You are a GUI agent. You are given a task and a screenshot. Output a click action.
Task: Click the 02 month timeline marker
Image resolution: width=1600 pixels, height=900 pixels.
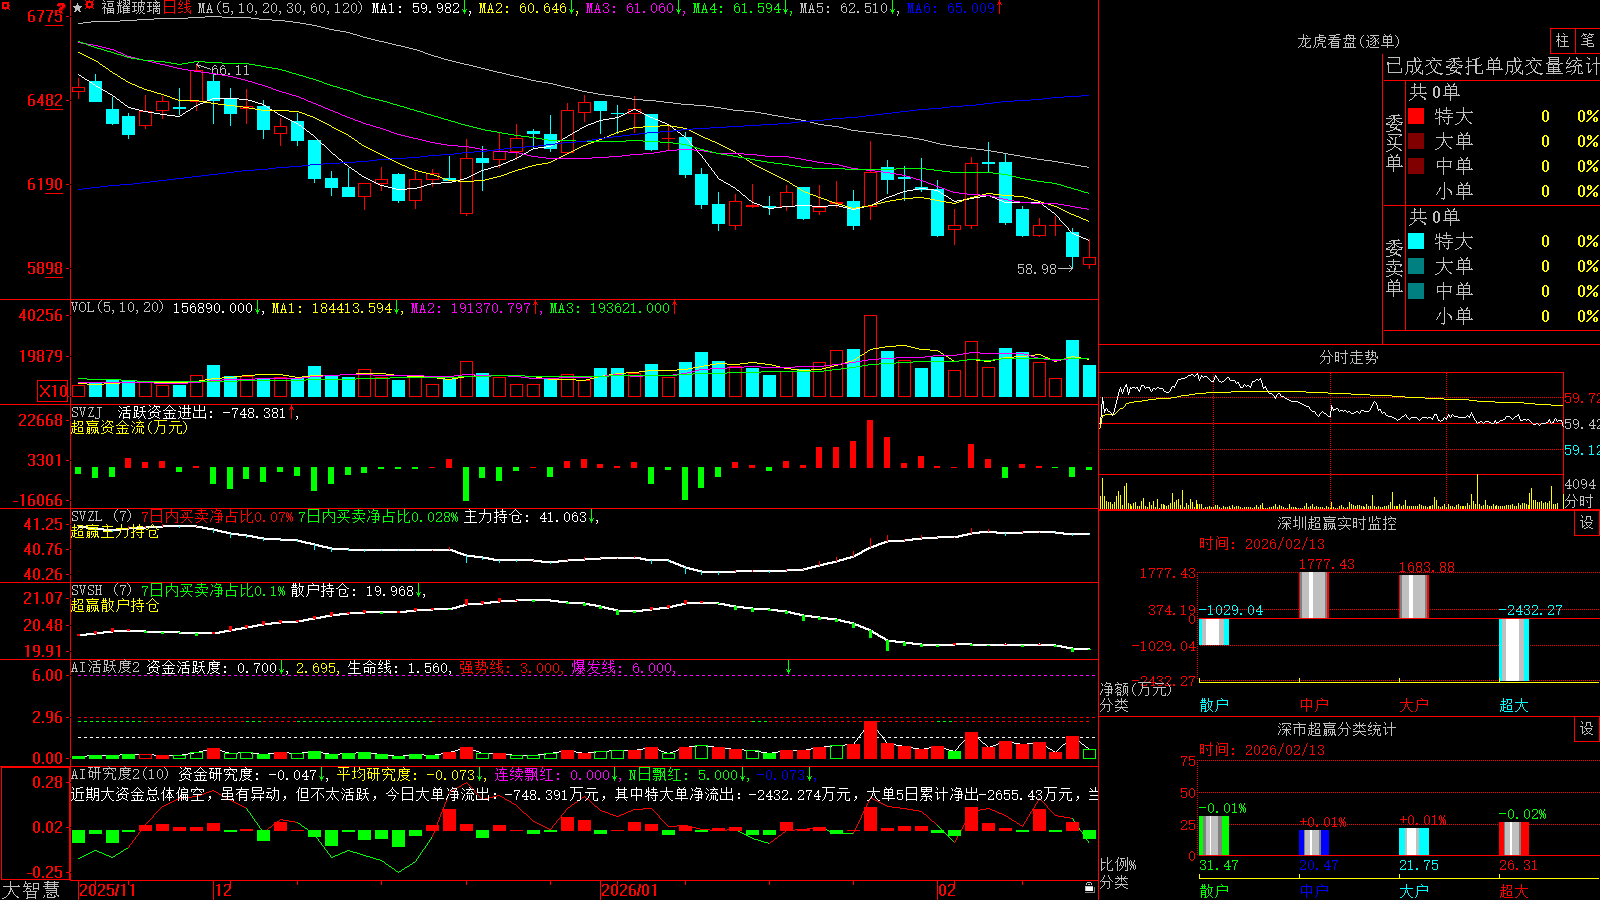point(947,890)
